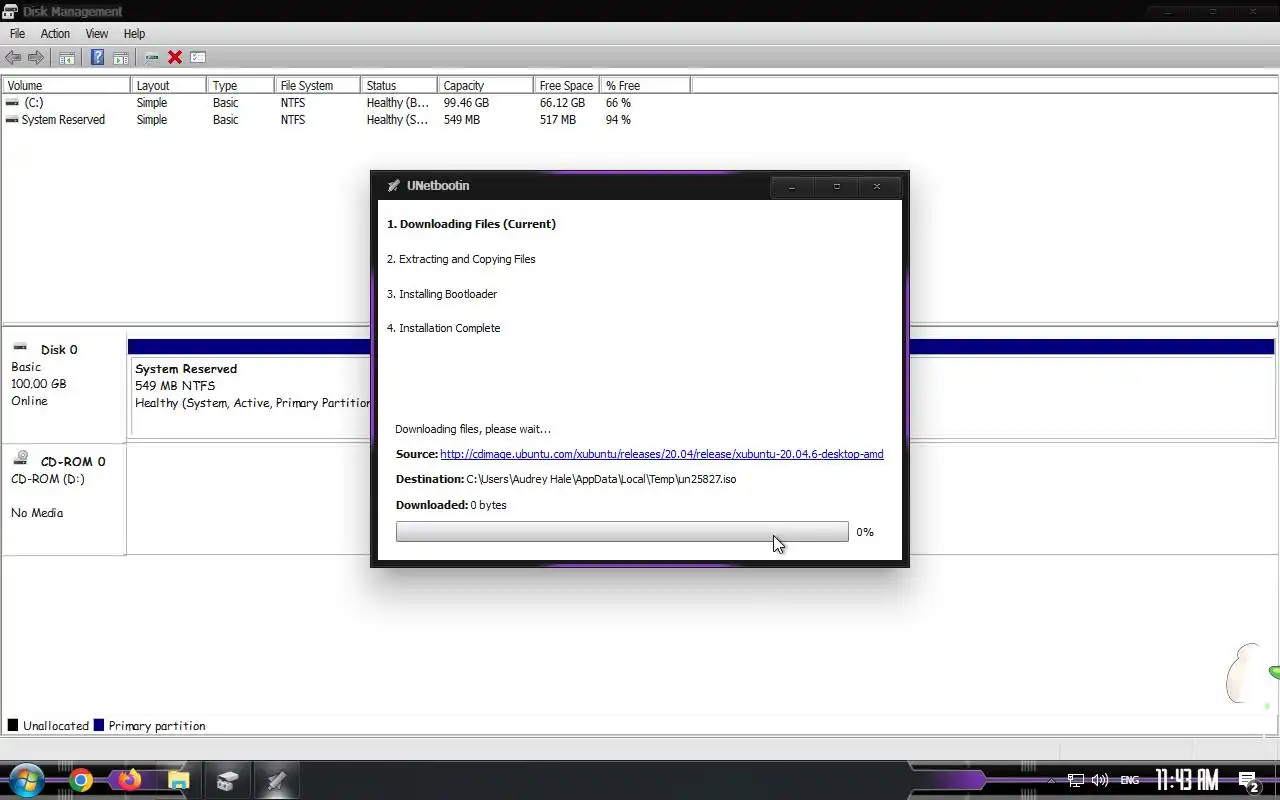Sort by the % Free column header
1280x800 pixels.
[645, 86]
